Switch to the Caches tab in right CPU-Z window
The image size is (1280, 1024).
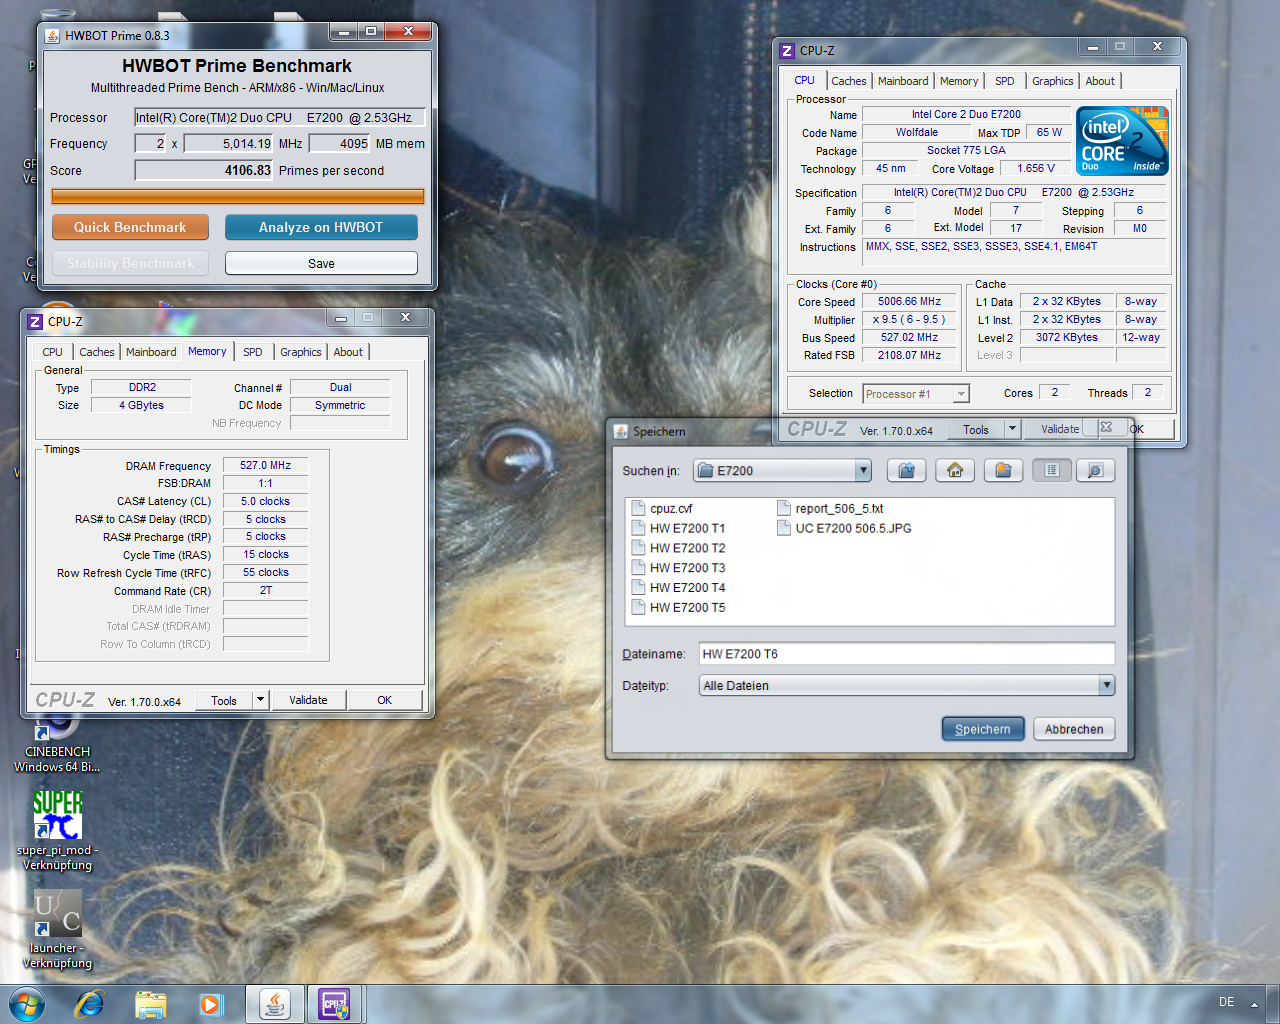click(849, 81)
